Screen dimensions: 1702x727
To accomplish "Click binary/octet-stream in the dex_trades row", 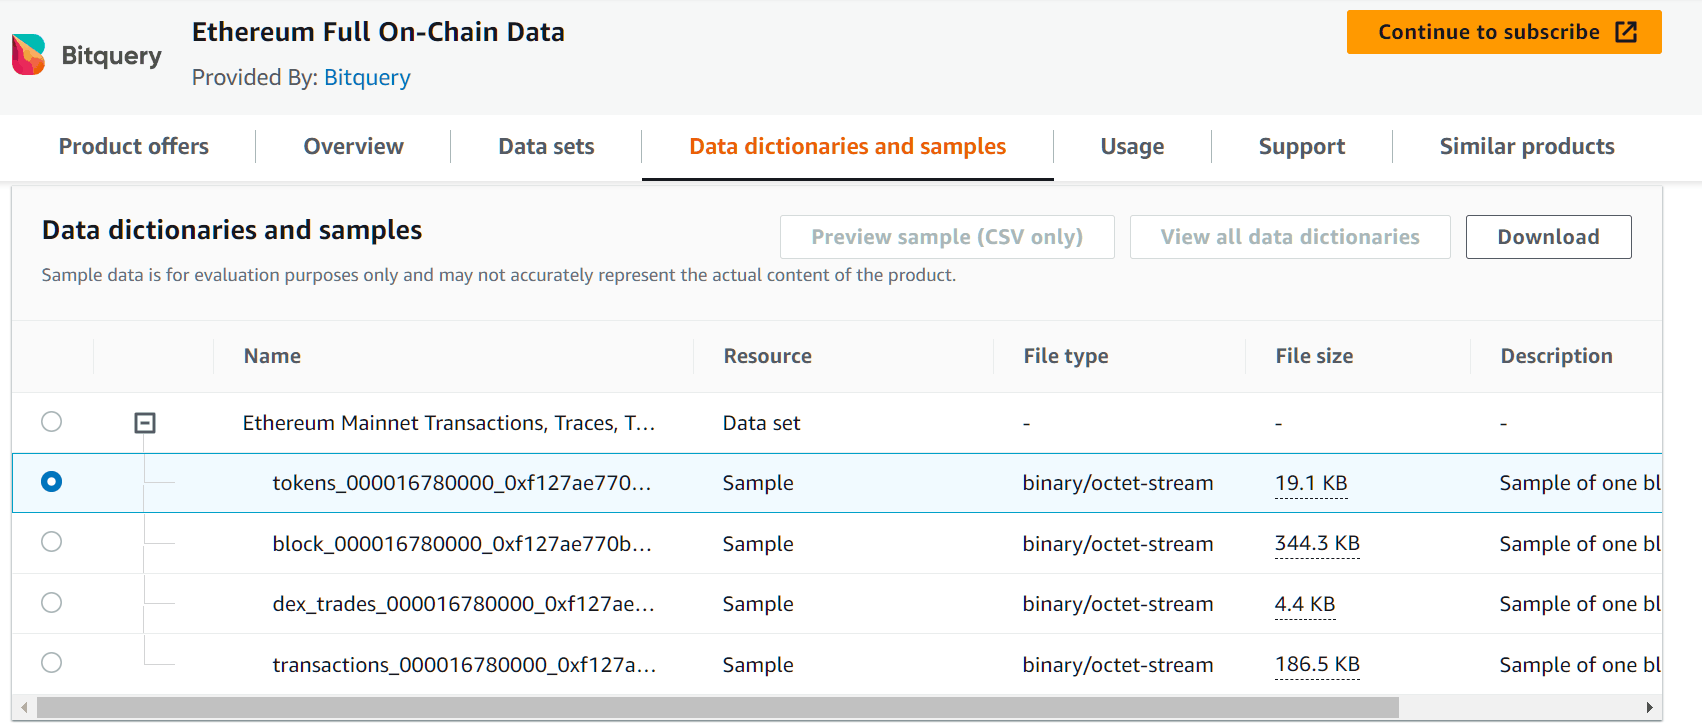I will pyautogui.click(x=1118, y=604).
